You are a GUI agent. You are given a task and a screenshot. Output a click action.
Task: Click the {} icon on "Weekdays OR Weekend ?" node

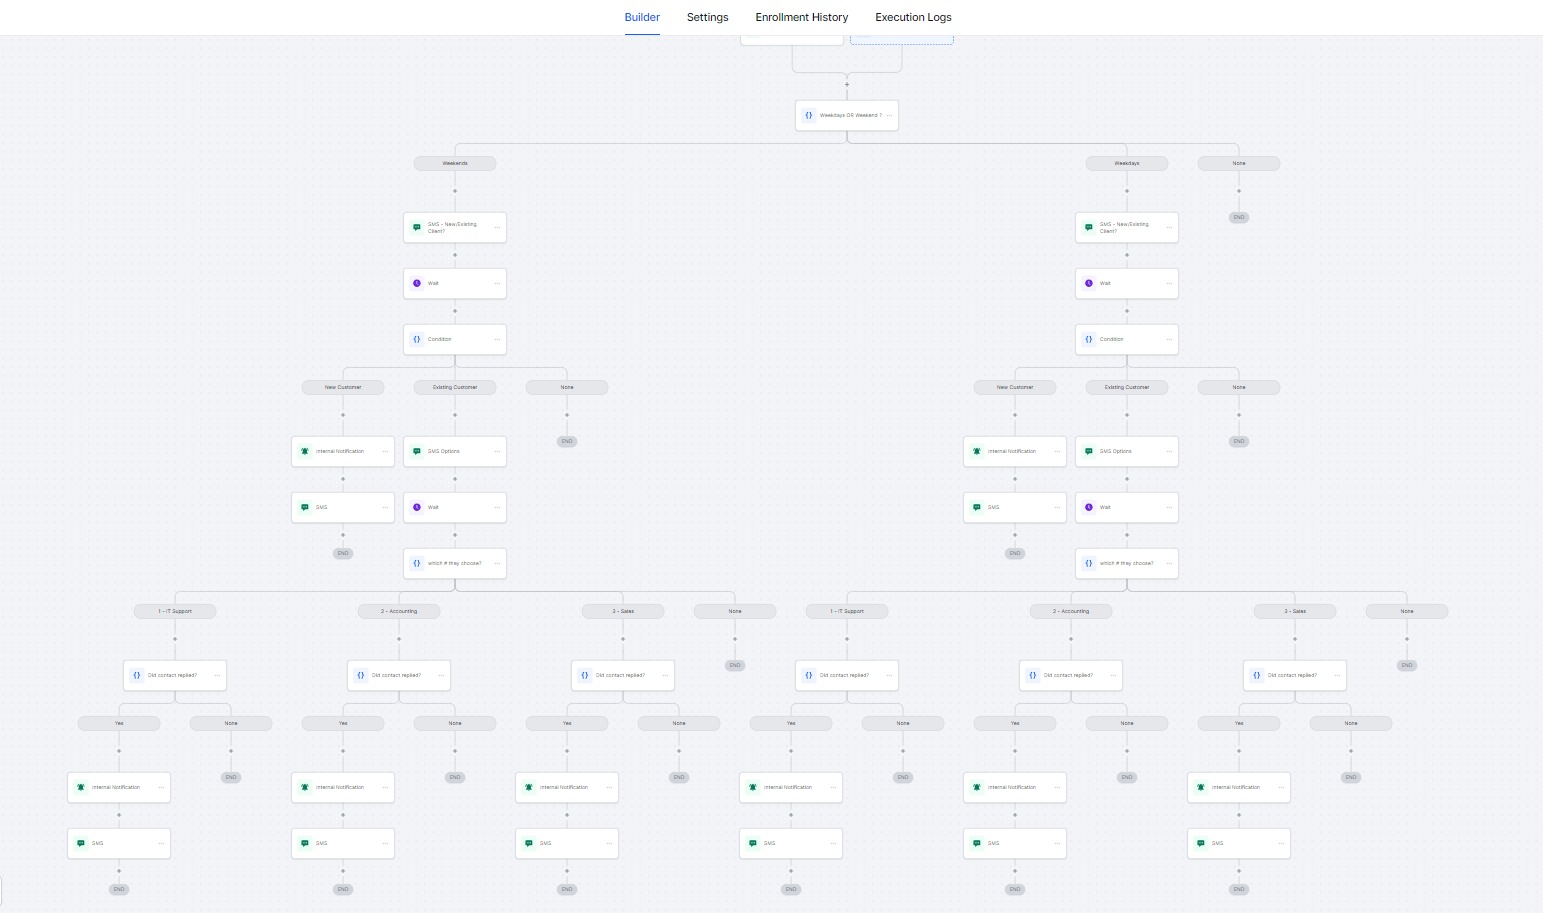click(810, 115)
